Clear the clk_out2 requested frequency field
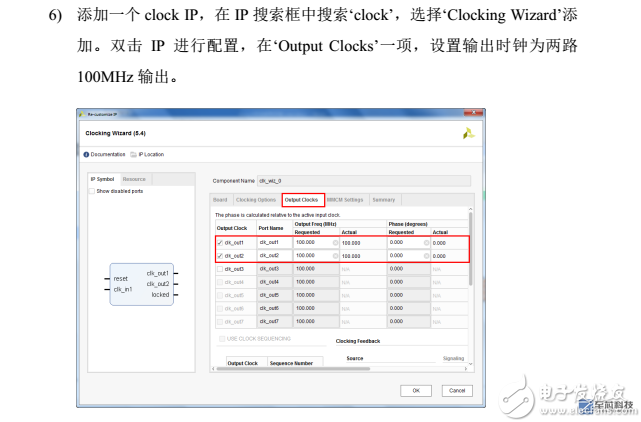This screenshot has width=641, height=422. pos(335,256)
